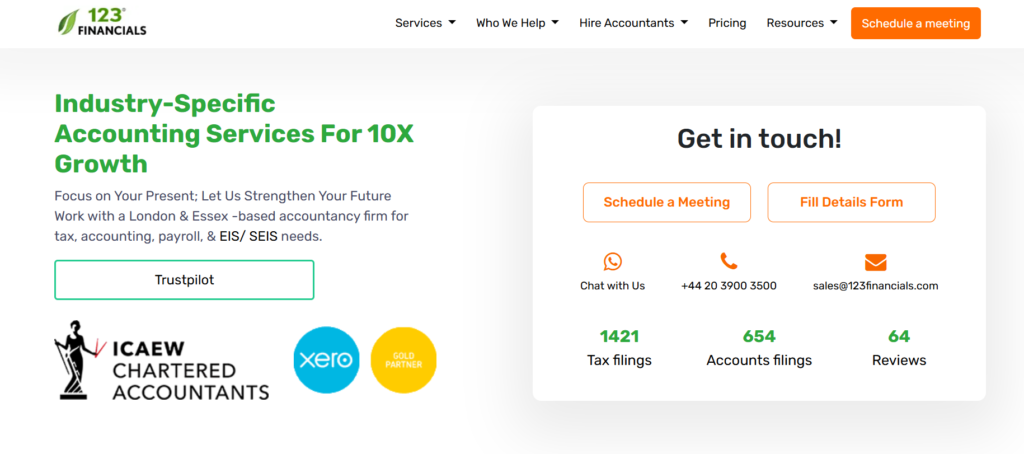Click the blue Xero logo badge
Image resolution: width=1024 pixels, height=454 pixels.
[x=327, y=360]
